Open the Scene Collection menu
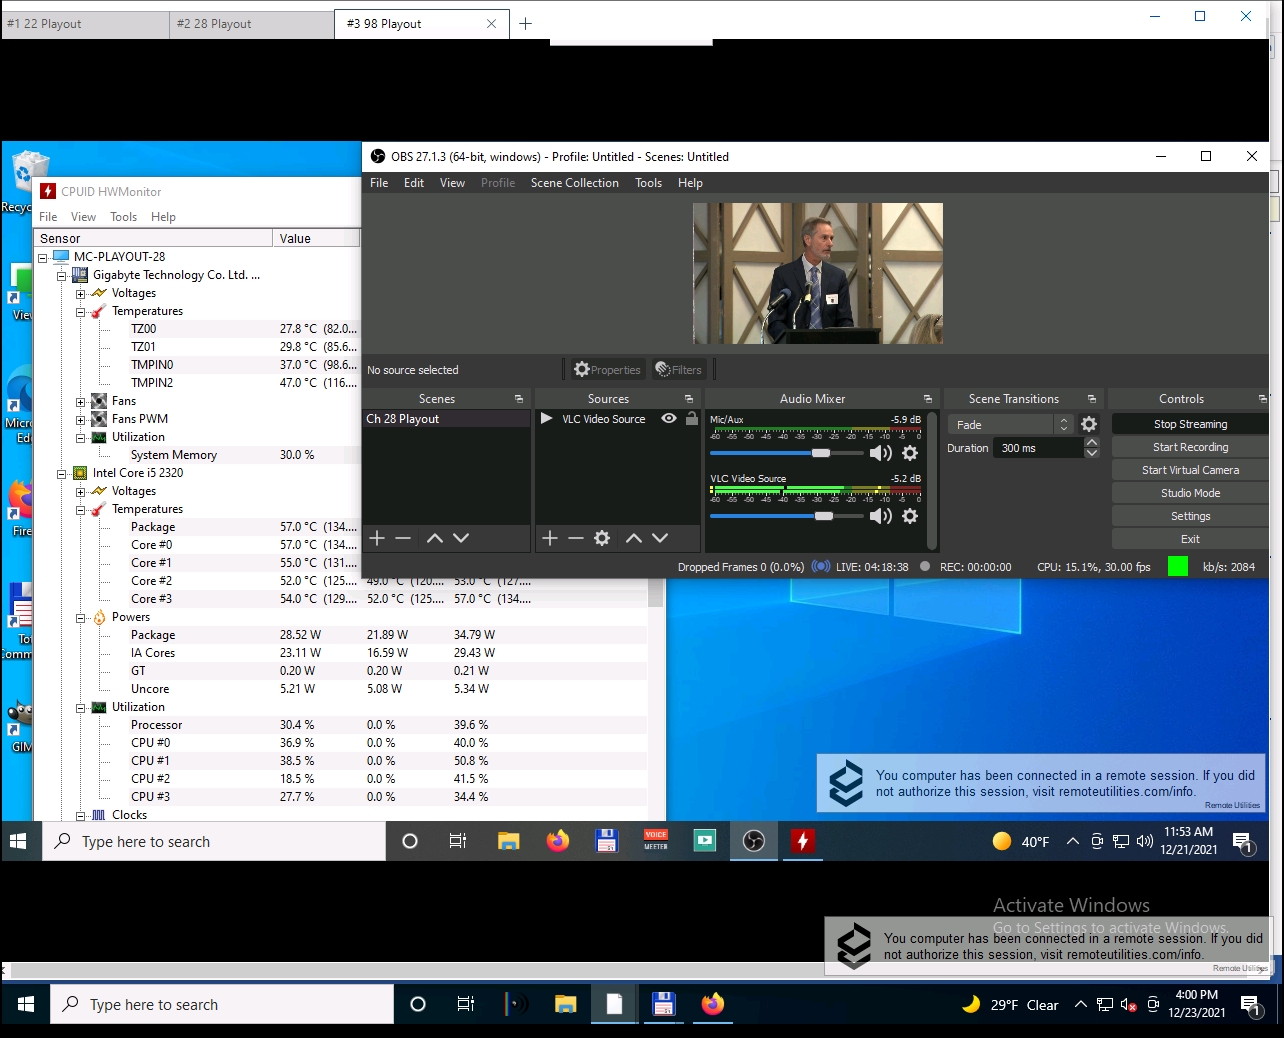 point(574,183)
